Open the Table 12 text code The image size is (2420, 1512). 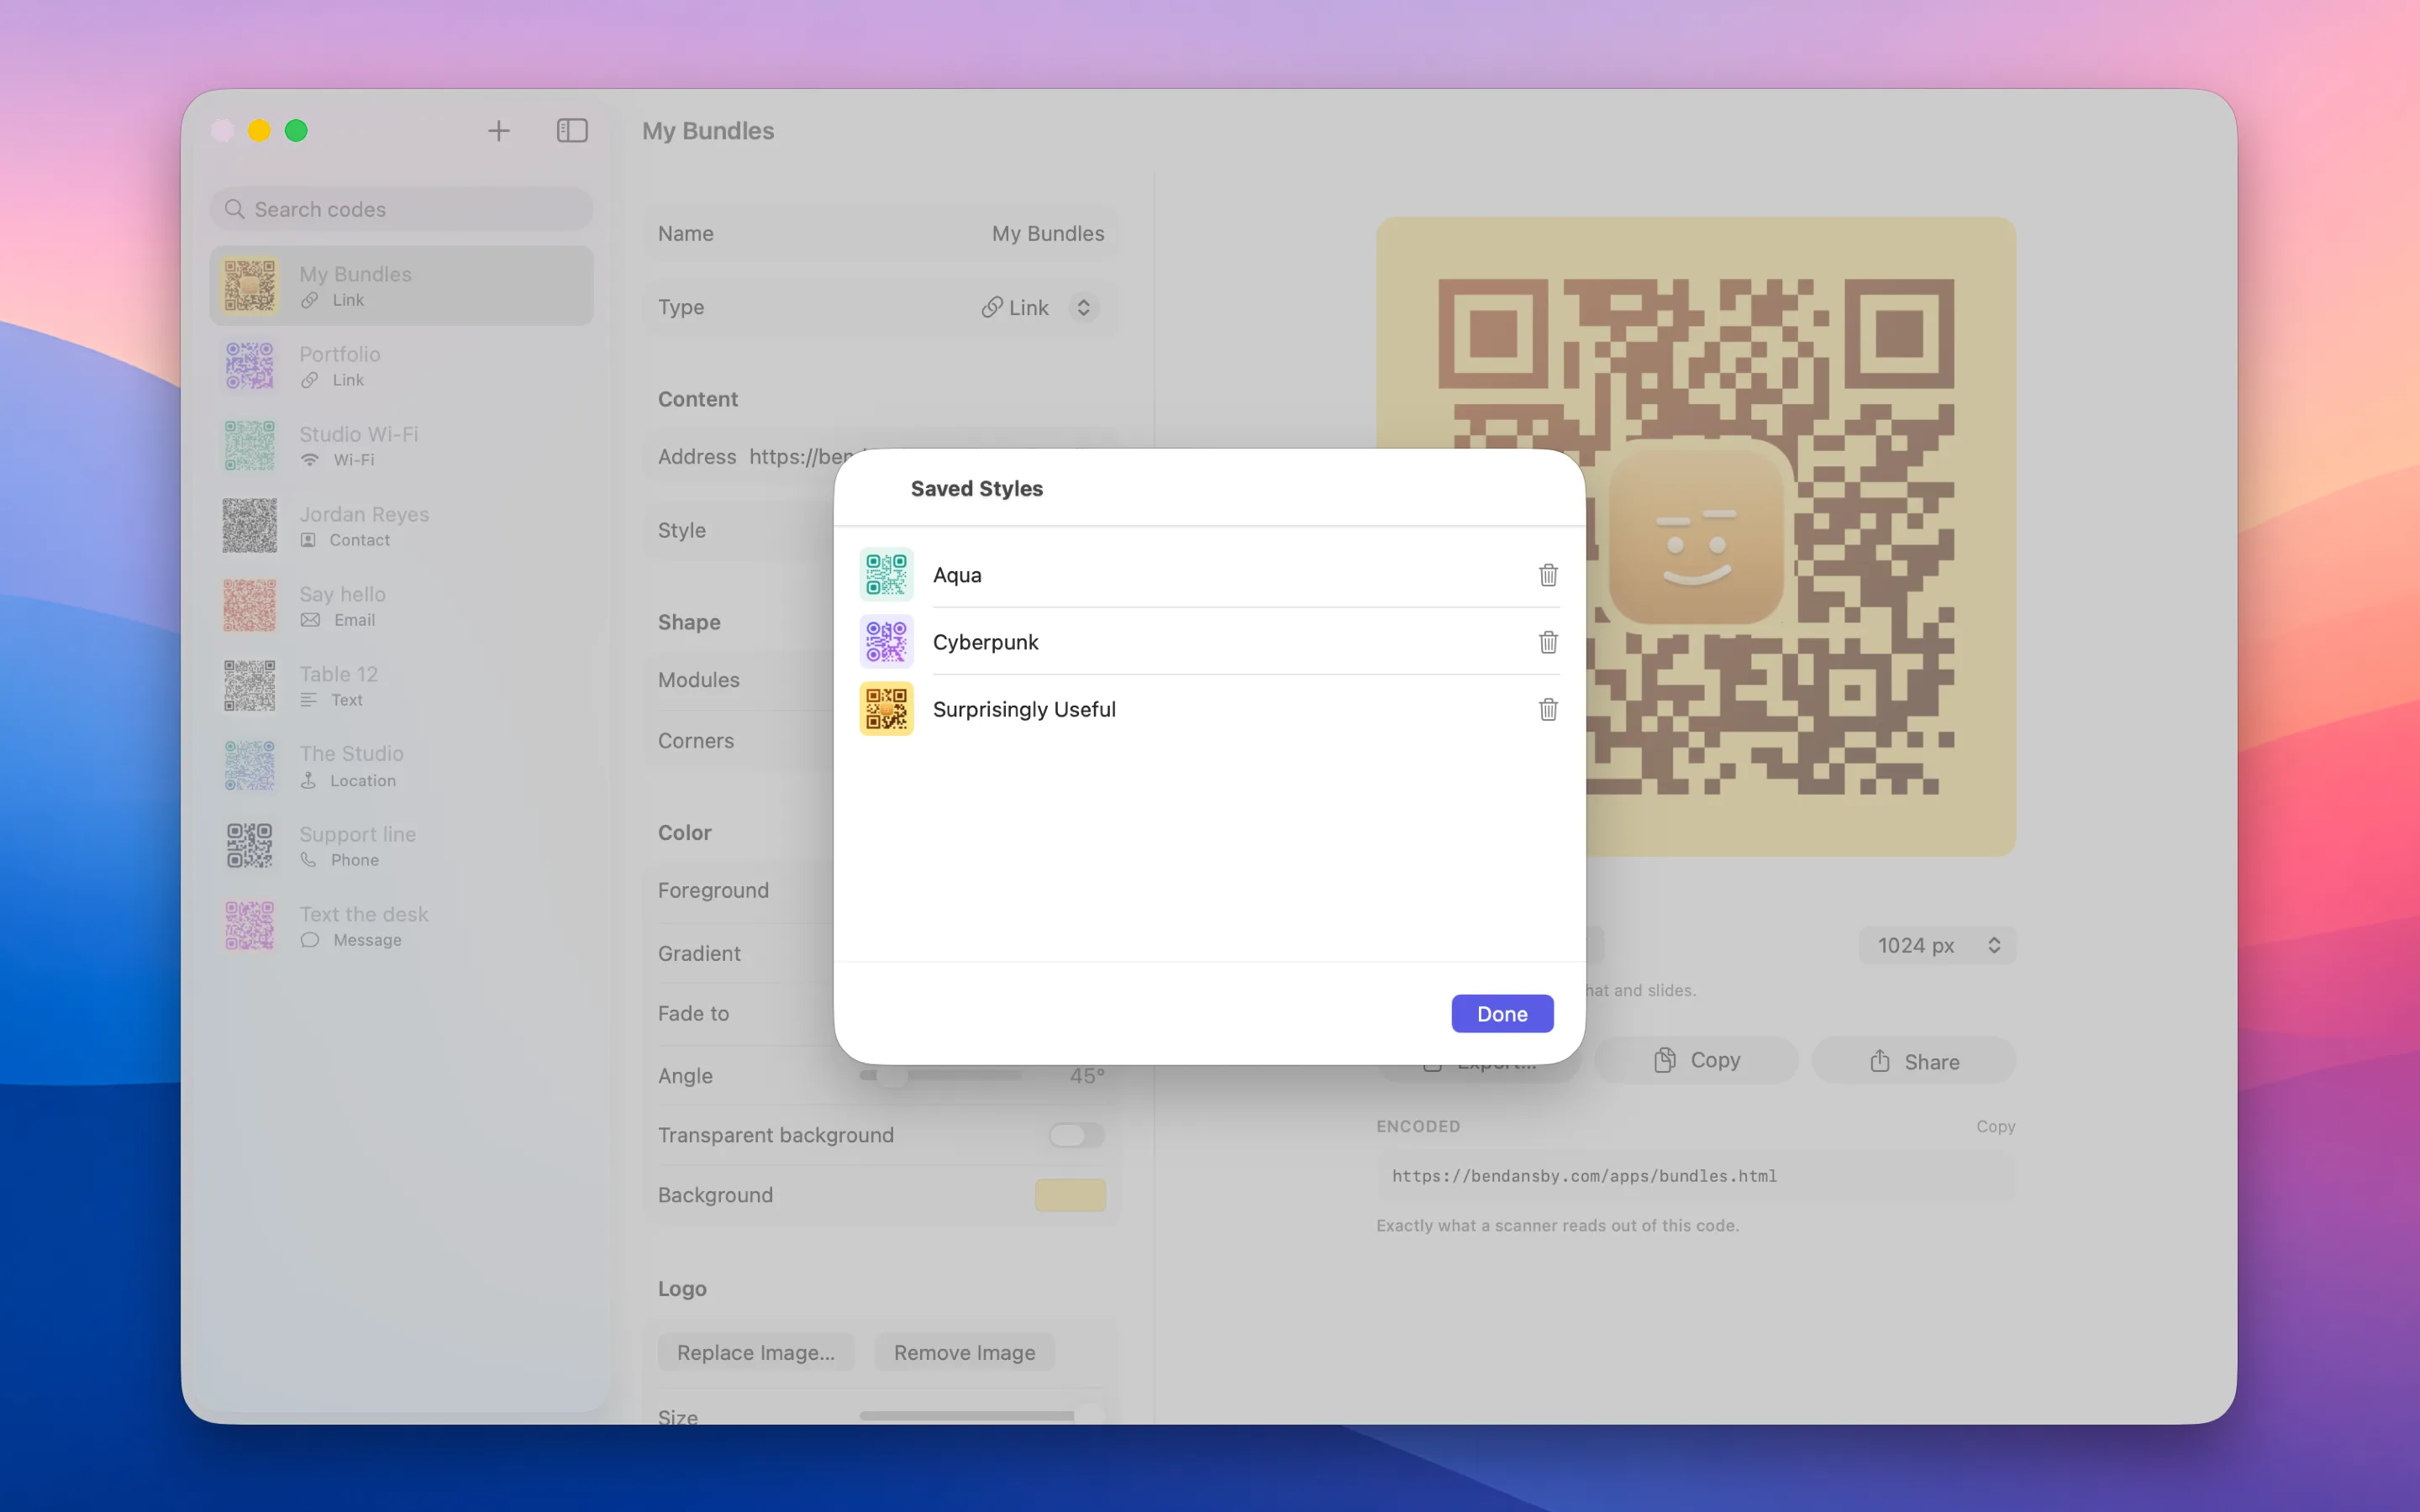pyautogui.click(x=401, y=686)
